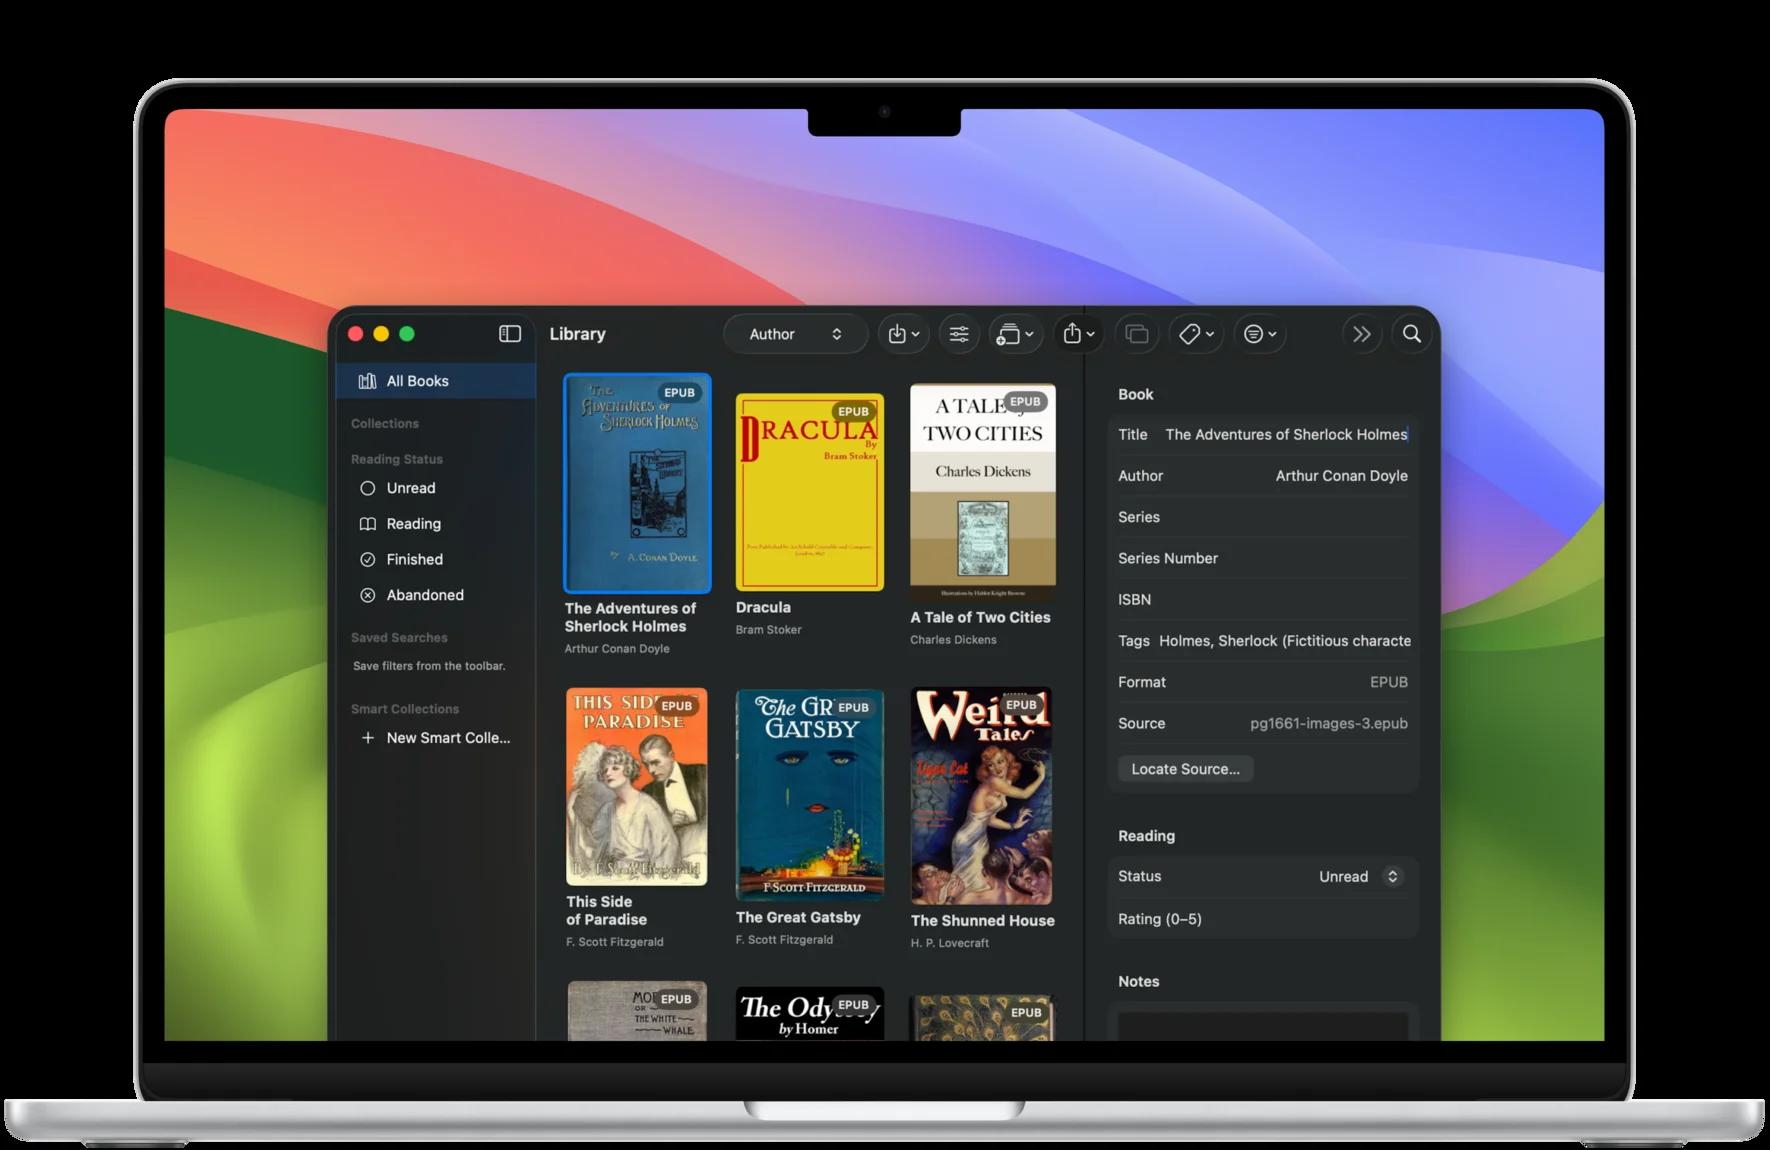The height and width of the screenshot is (1150, 1770).
Task: Click The Great Gatsby title caption
Action: pyautogui.click(x=798, y=917)
